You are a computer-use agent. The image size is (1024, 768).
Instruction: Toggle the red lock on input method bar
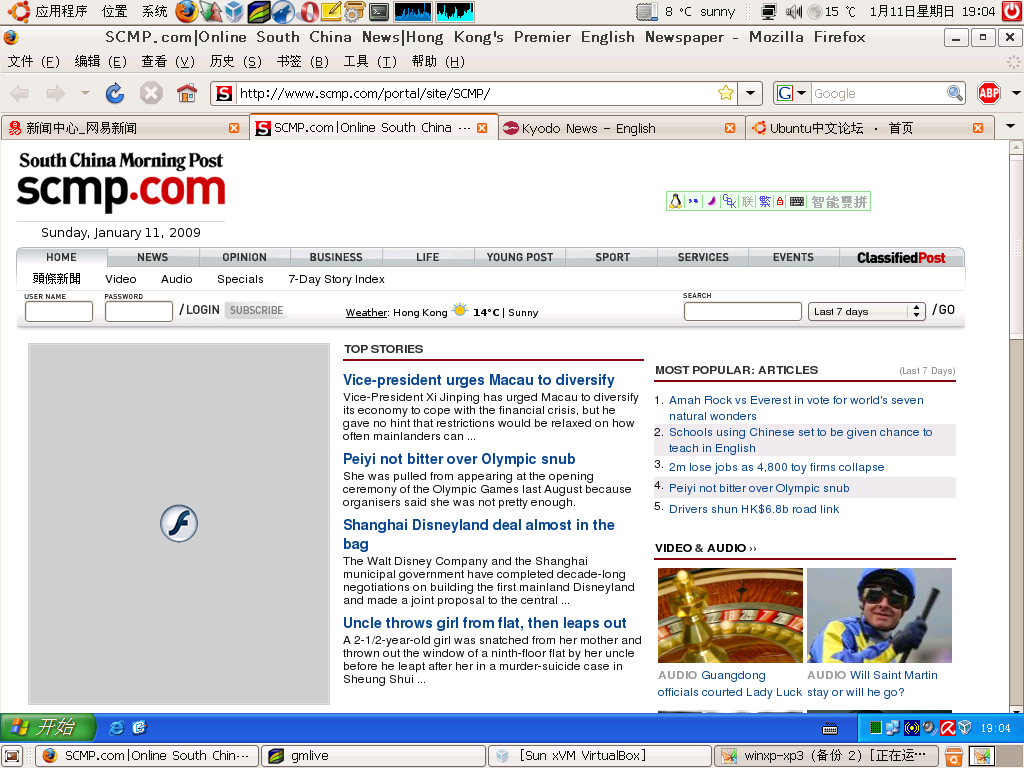pyautogui.click(x=780, y=201)
